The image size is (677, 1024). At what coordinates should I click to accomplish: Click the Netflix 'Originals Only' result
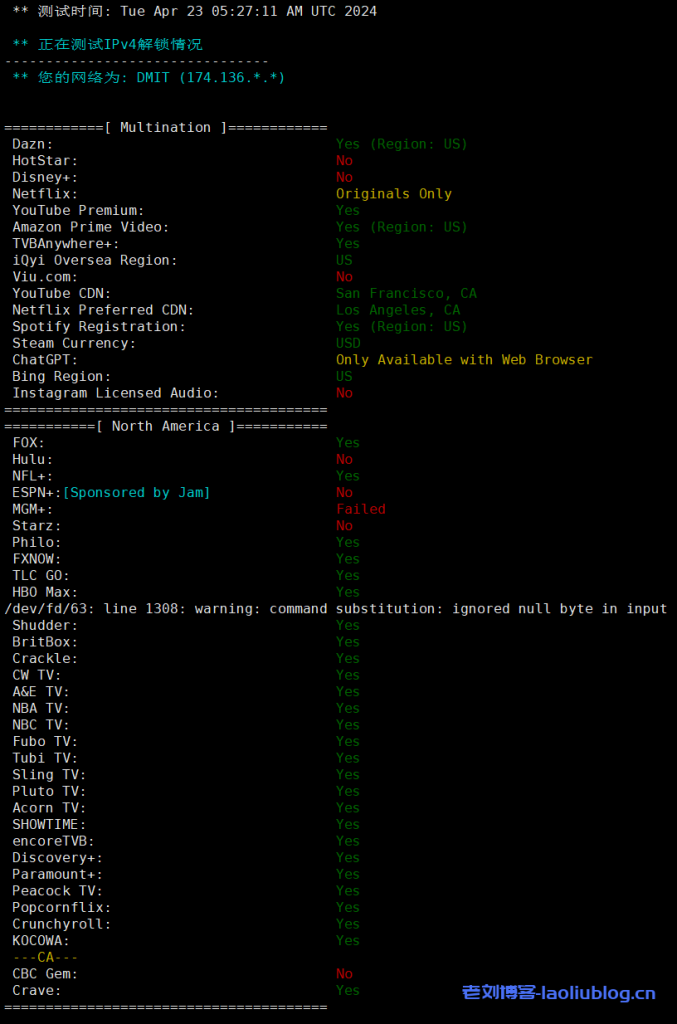pyautogui.click(x=393, y=194)
